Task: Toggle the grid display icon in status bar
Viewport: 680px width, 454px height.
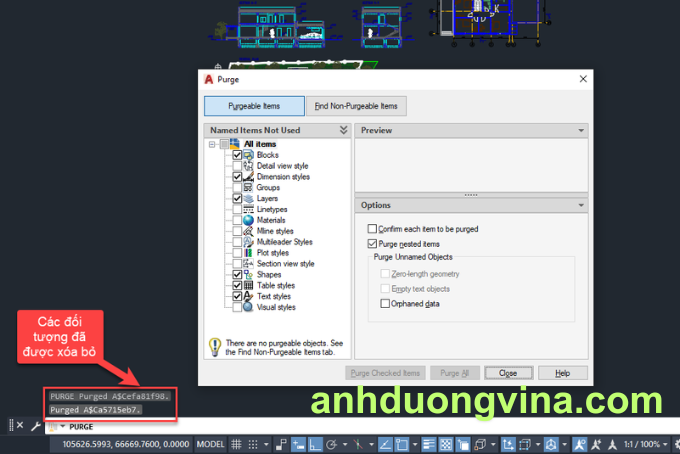Action: coord(236,443)
